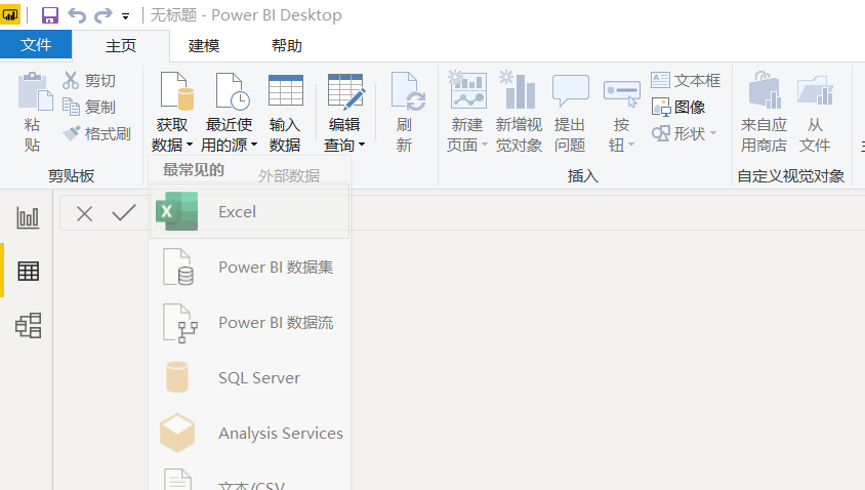Undo the last action
The image size is (865, 490).
pos(77,15)
